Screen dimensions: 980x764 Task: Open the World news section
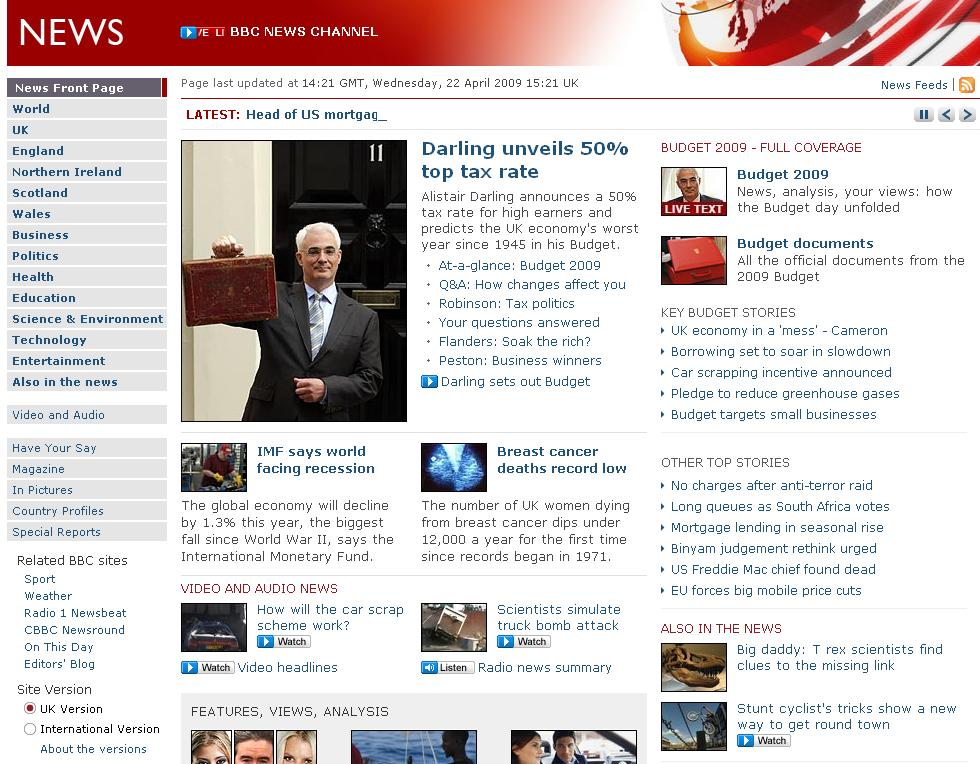(87, 109)
